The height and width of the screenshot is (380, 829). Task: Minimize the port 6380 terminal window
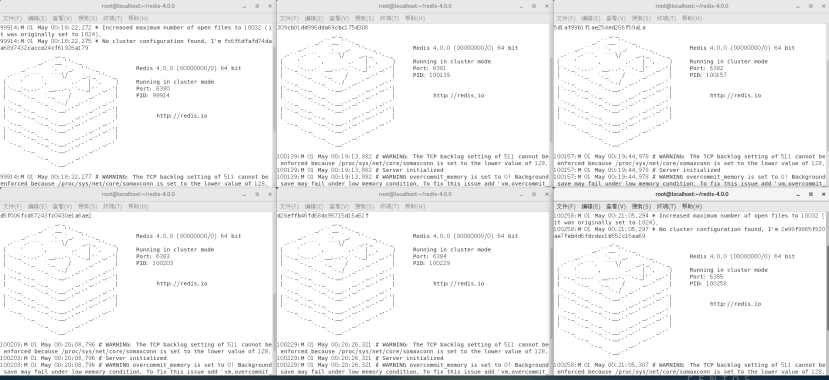click(245, 6)
